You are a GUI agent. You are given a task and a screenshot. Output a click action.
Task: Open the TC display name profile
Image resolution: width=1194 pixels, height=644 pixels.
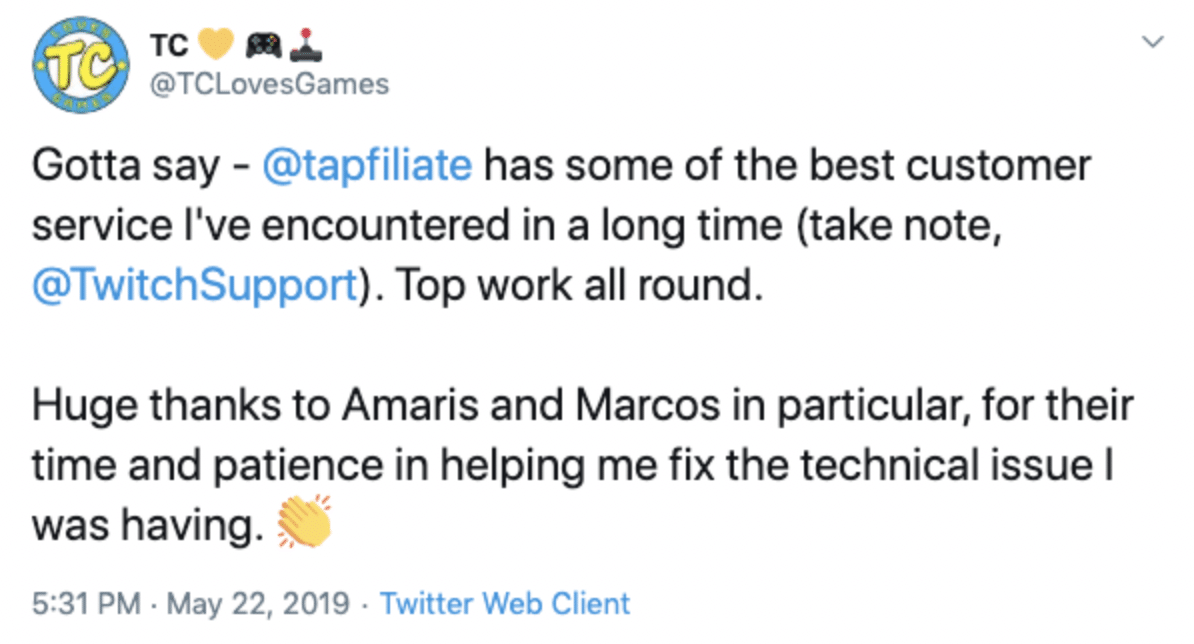170,45
